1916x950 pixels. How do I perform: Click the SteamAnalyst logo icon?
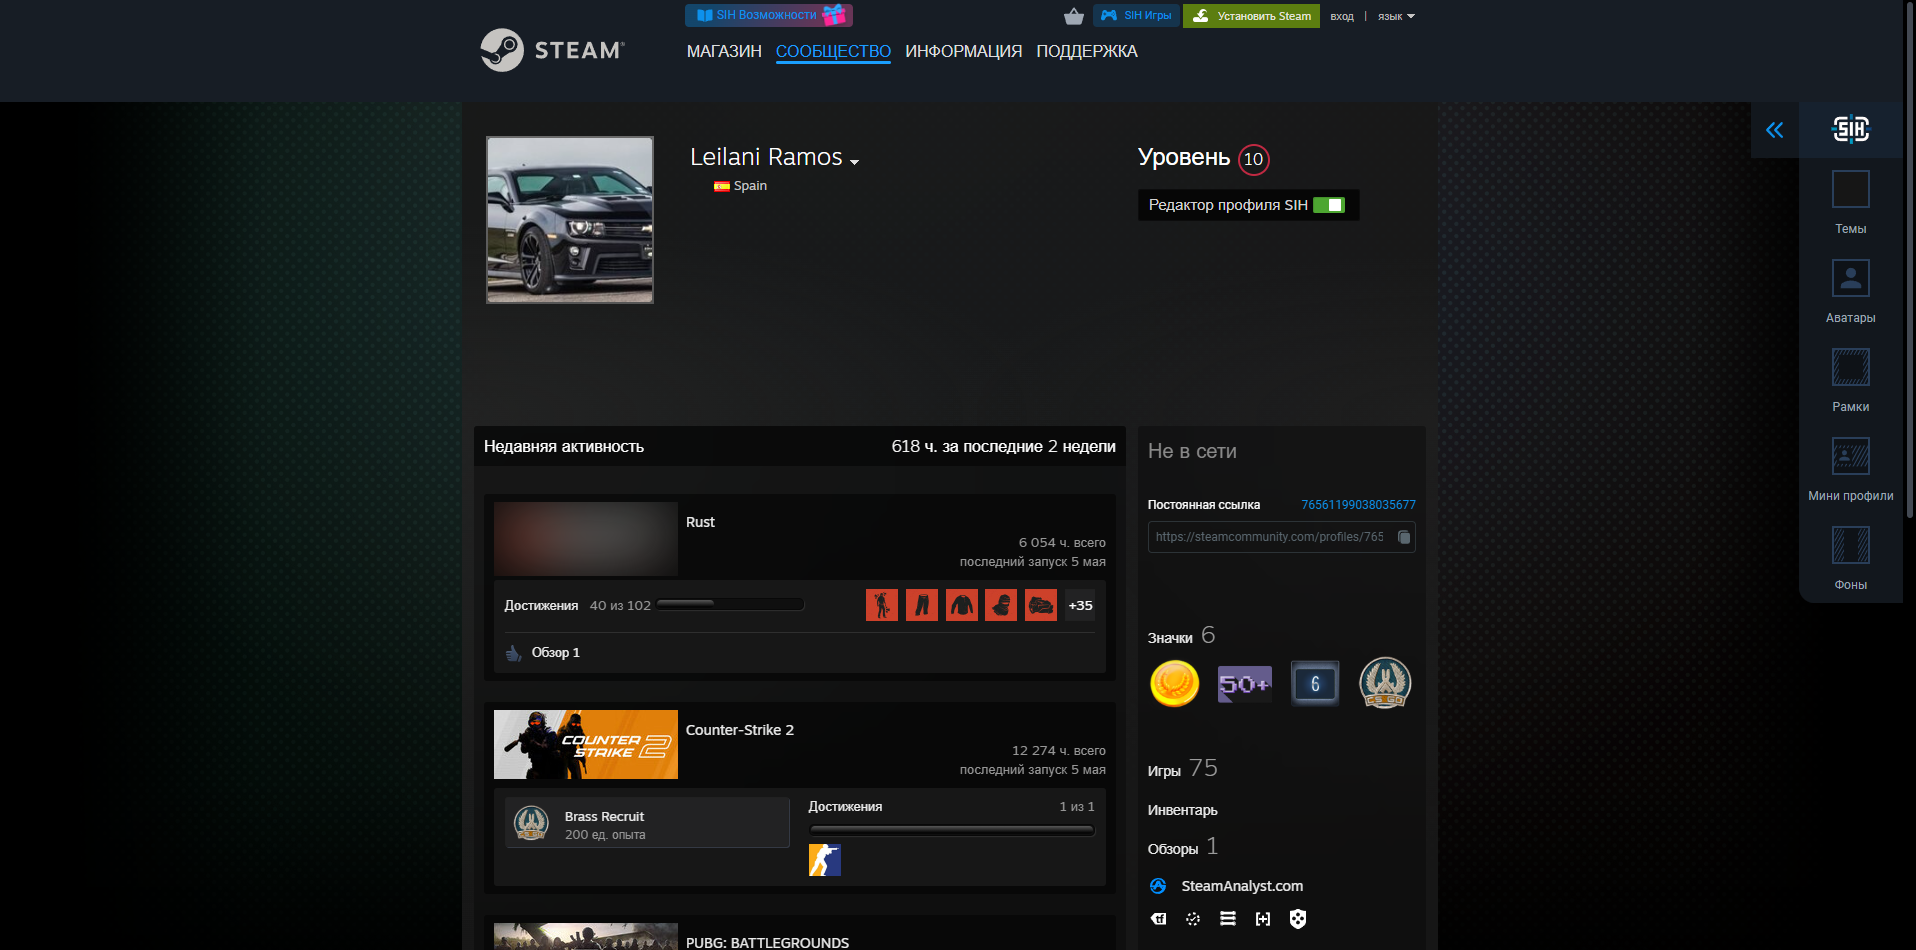[1158, 886]
